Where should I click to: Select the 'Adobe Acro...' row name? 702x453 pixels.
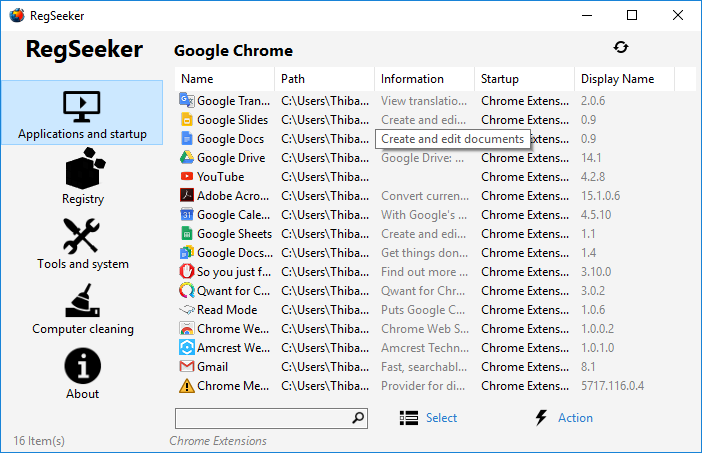pos(233,196)
